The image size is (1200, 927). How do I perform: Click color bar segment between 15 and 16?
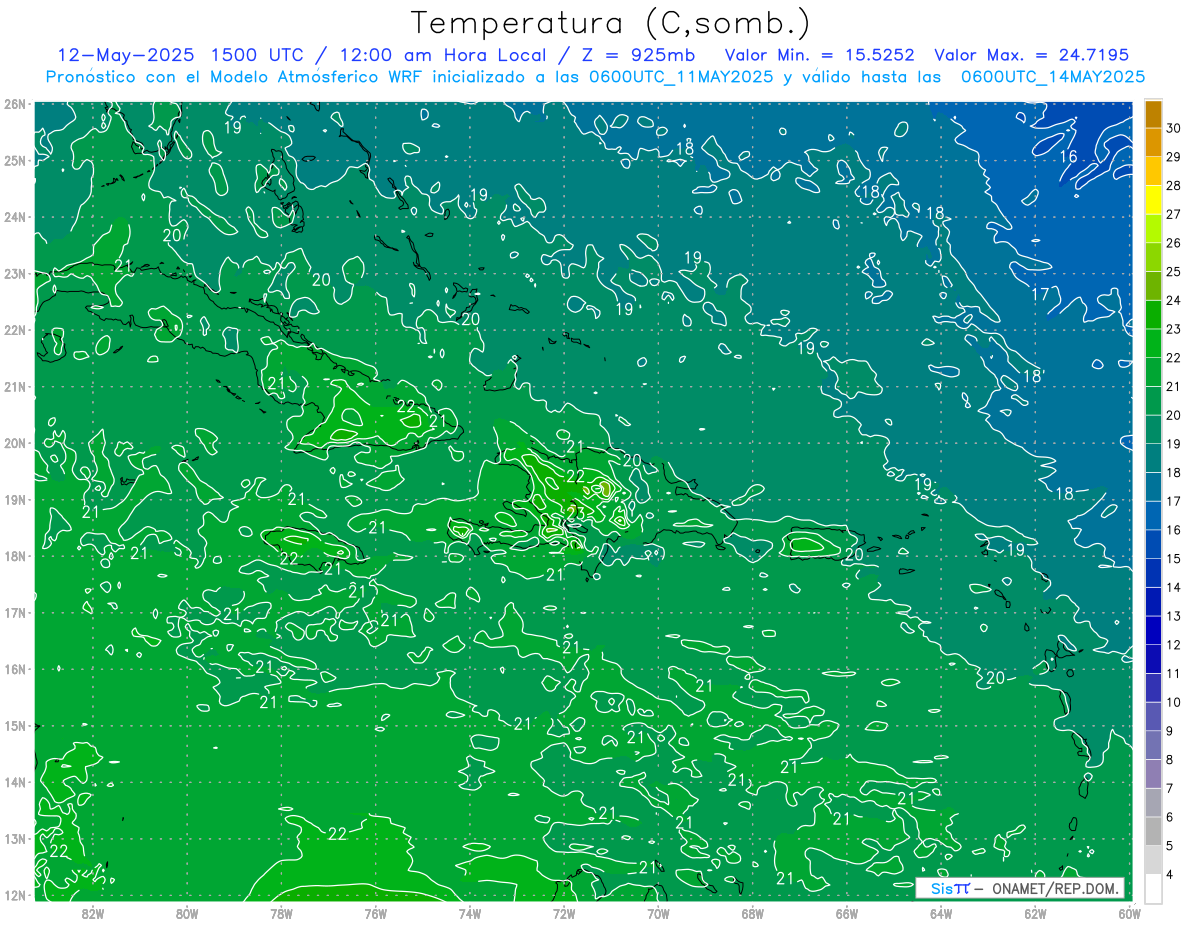click(x=1153, y=544)
